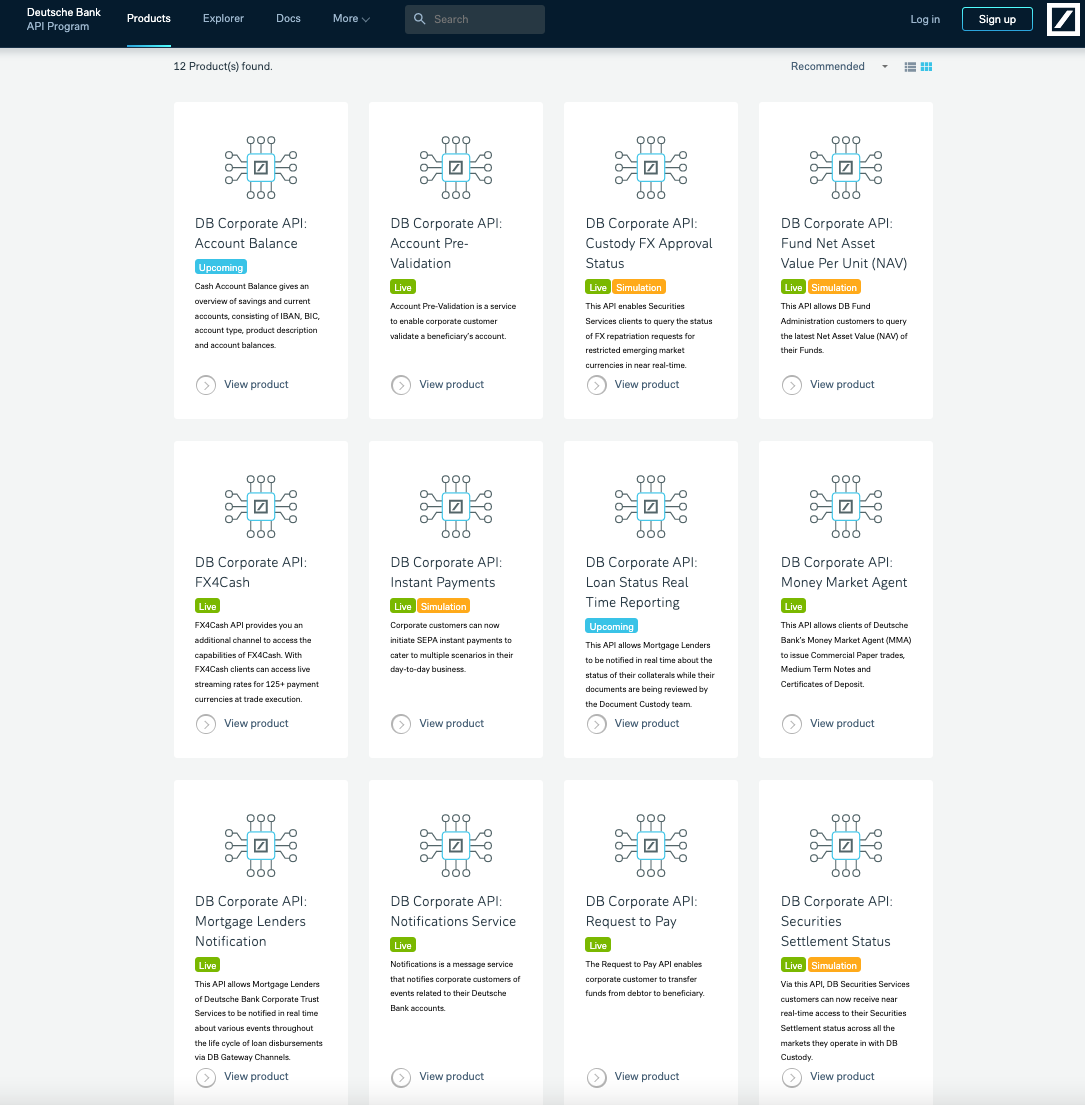Image resolution: width=1085 pixels, height=1105 pixels.
Task: Click the chip illustration on Account Balance card
Action: click(x=260, y=168)
